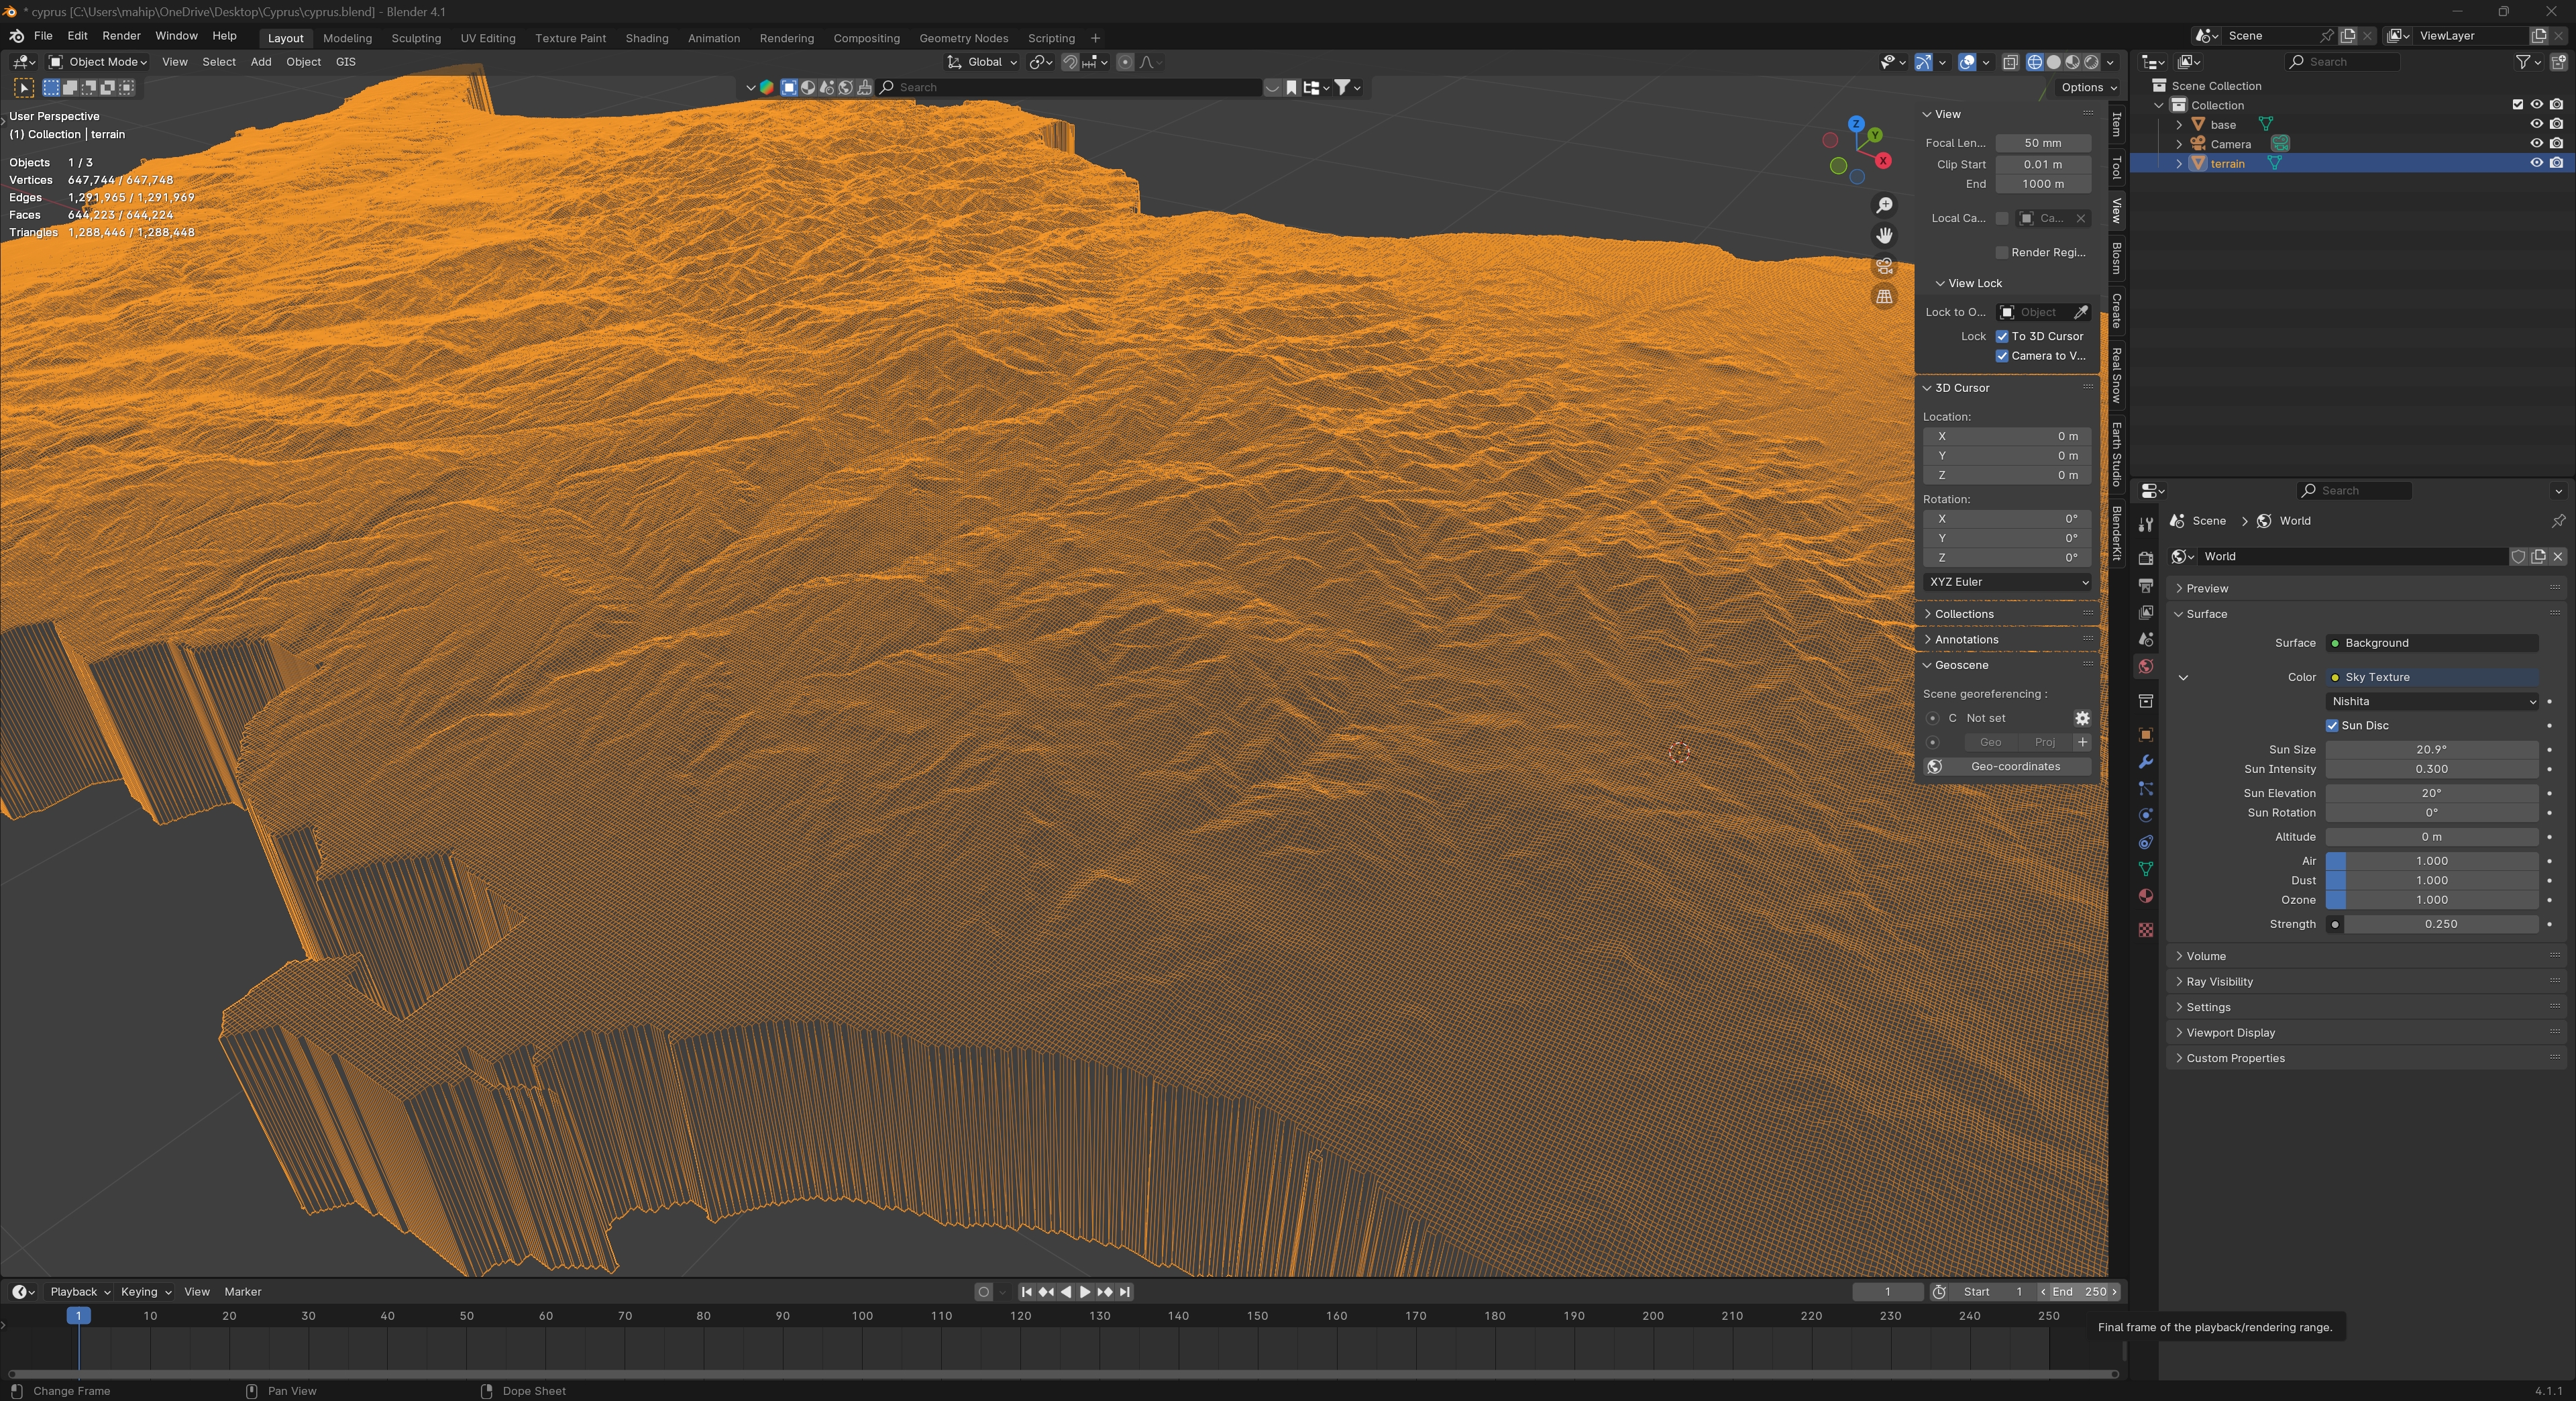Open the GIS menu in viewport header
Viewport: 2576px width, 1401px height.
point(345,62)
